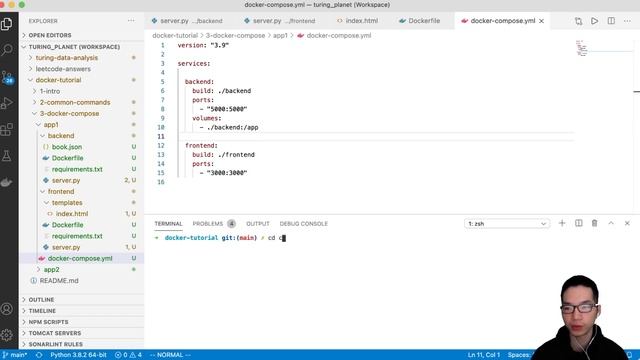Screen dimensions: 640x360
Task: Open the Output panel tab
Action: (258, 224)
